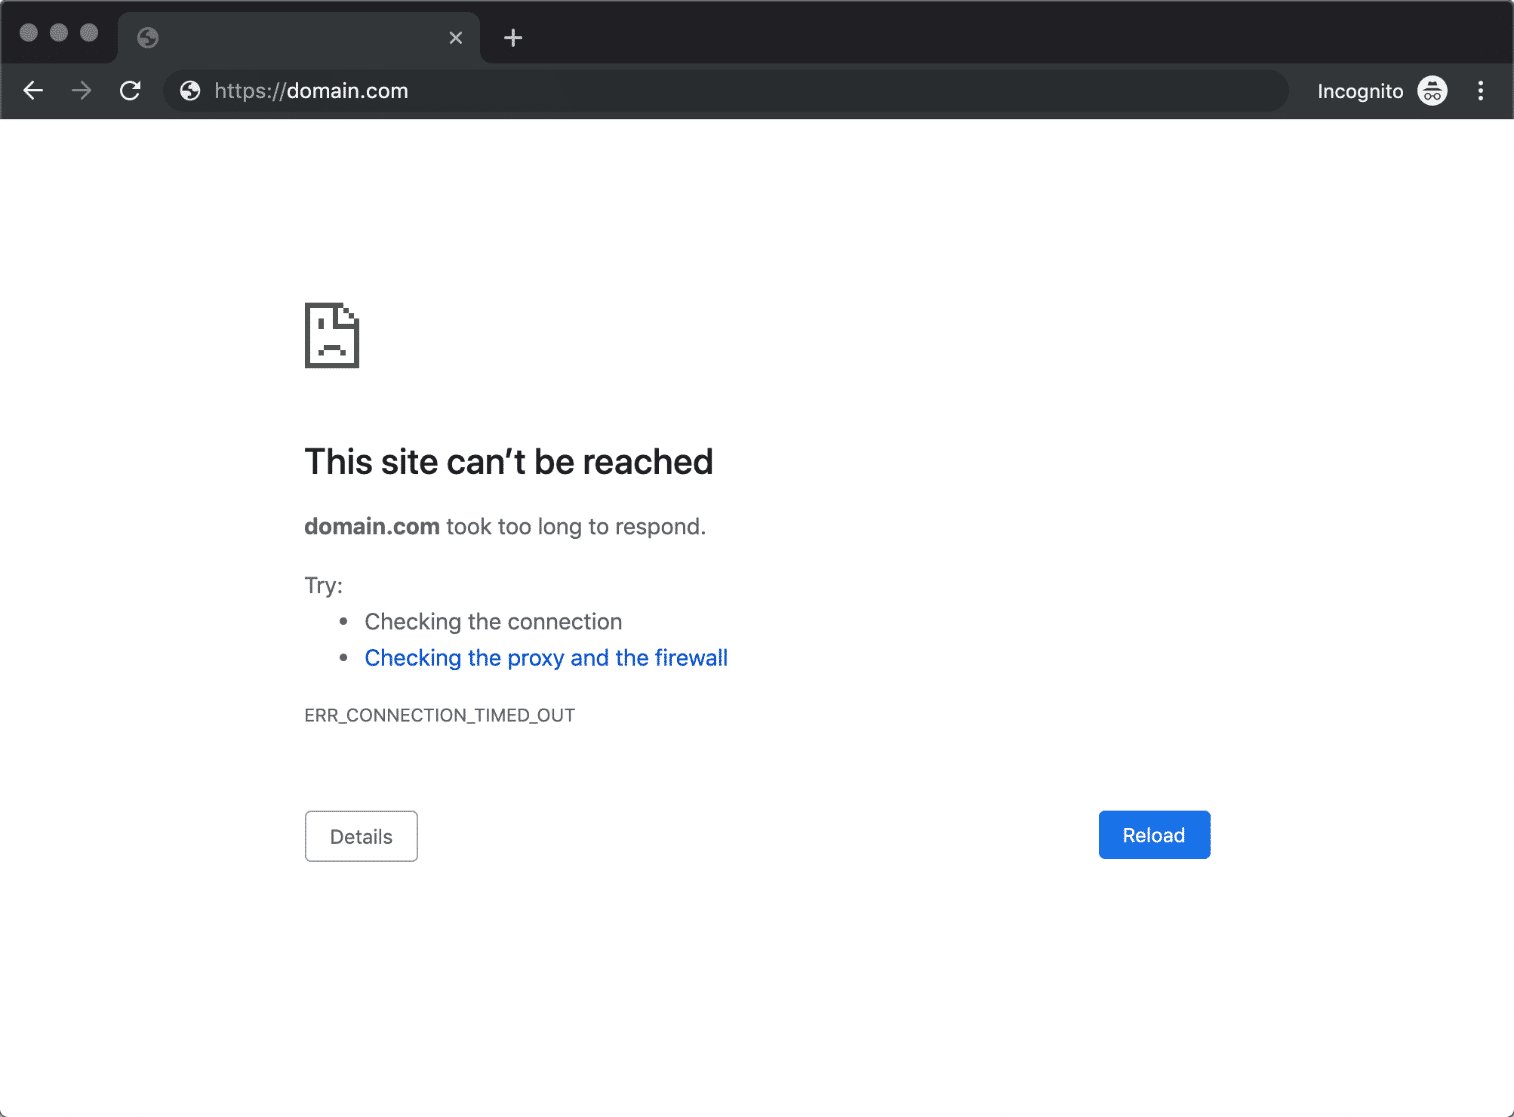Open site information via the globe icon
The height and width of the screenshot is (1117, 1514).
[190, 90]
